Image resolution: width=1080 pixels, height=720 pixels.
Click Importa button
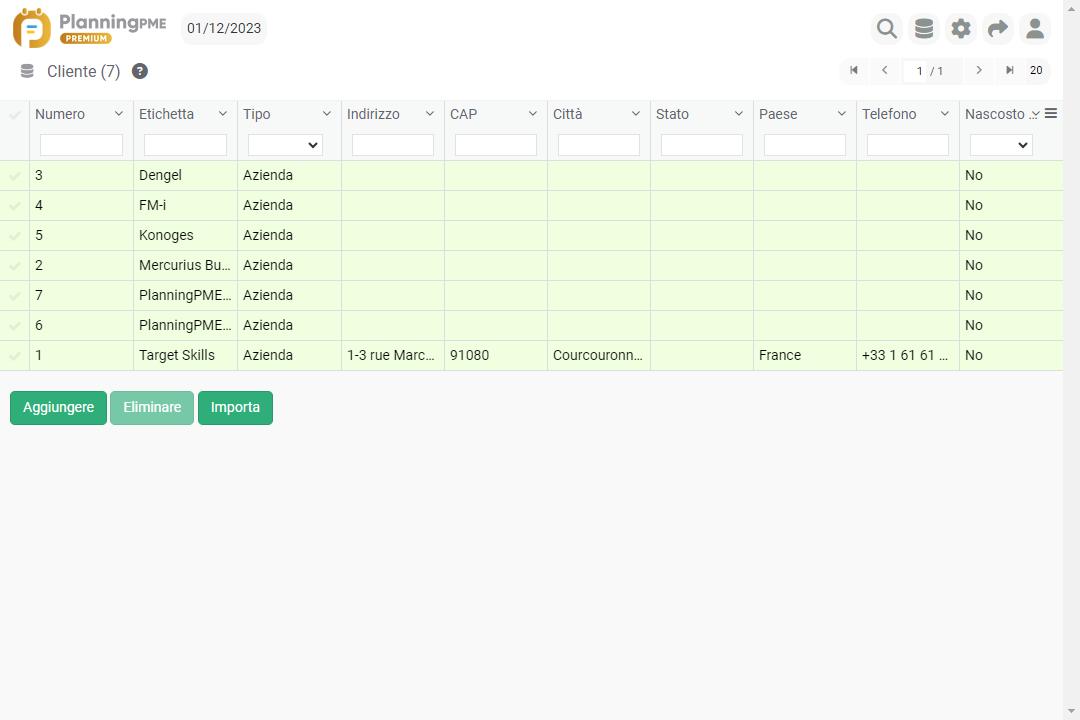point(236,408)
